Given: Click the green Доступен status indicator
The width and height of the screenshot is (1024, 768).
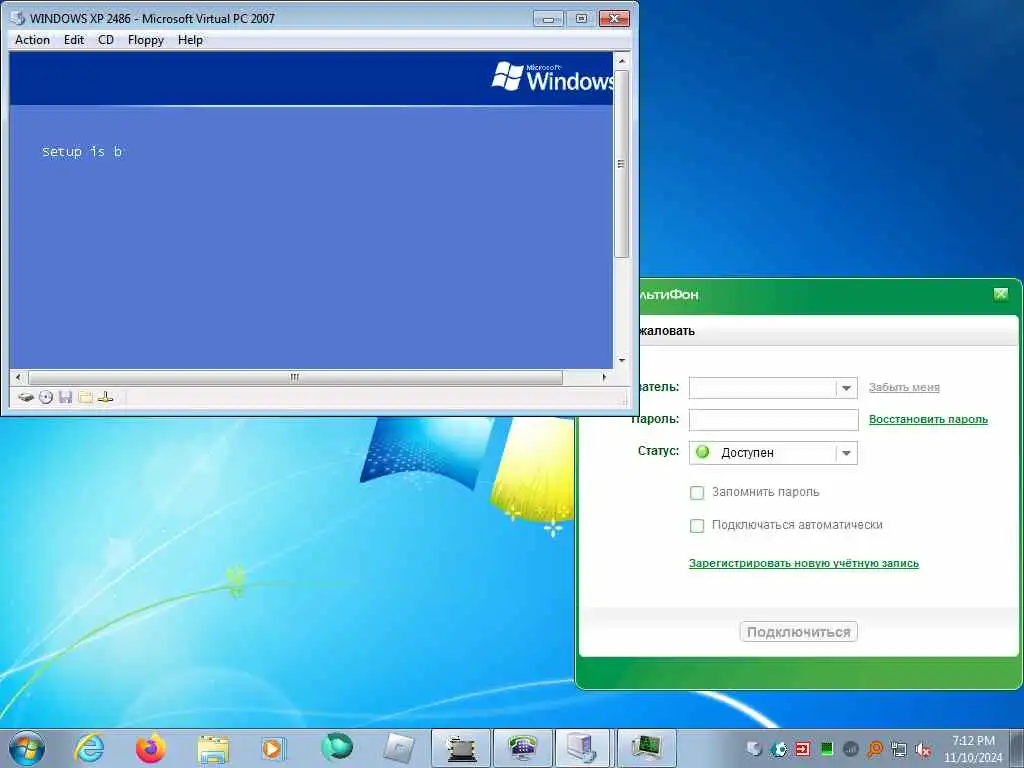Looking at the screenshot, I should point(703,452).
